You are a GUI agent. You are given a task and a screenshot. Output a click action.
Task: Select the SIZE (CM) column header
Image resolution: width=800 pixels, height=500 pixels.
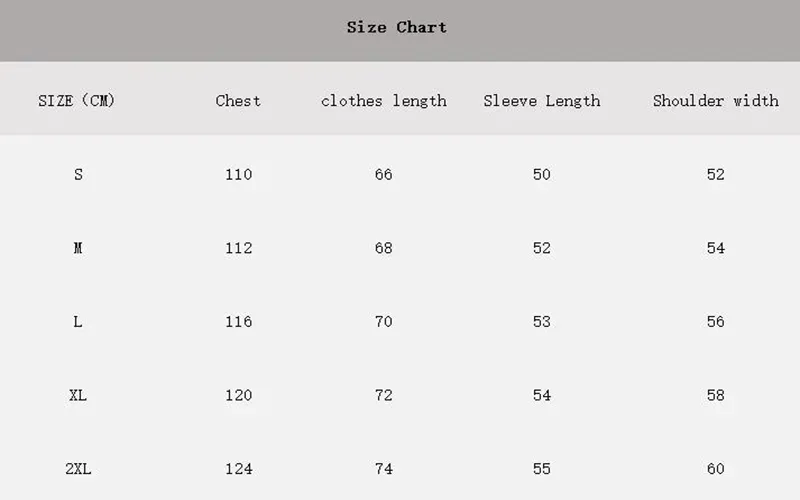77,101
